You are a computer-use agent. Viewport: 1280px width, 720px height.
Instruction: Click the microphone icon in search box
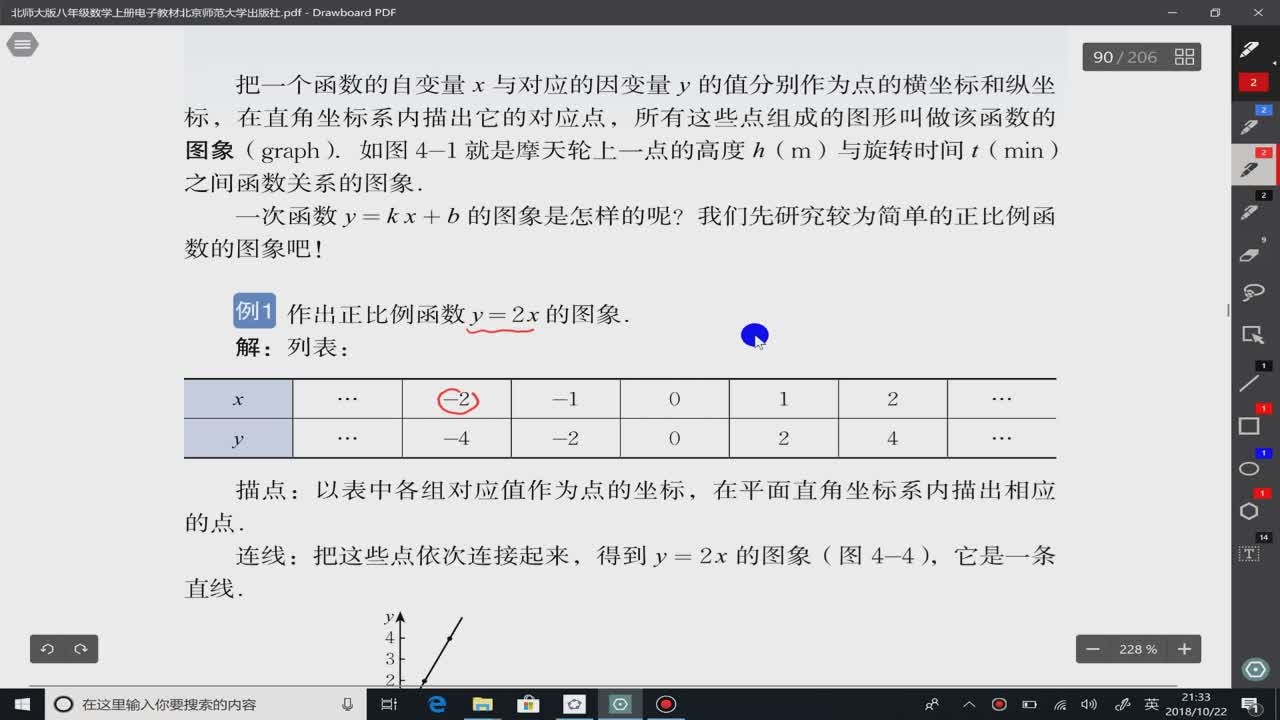(348, 704)
